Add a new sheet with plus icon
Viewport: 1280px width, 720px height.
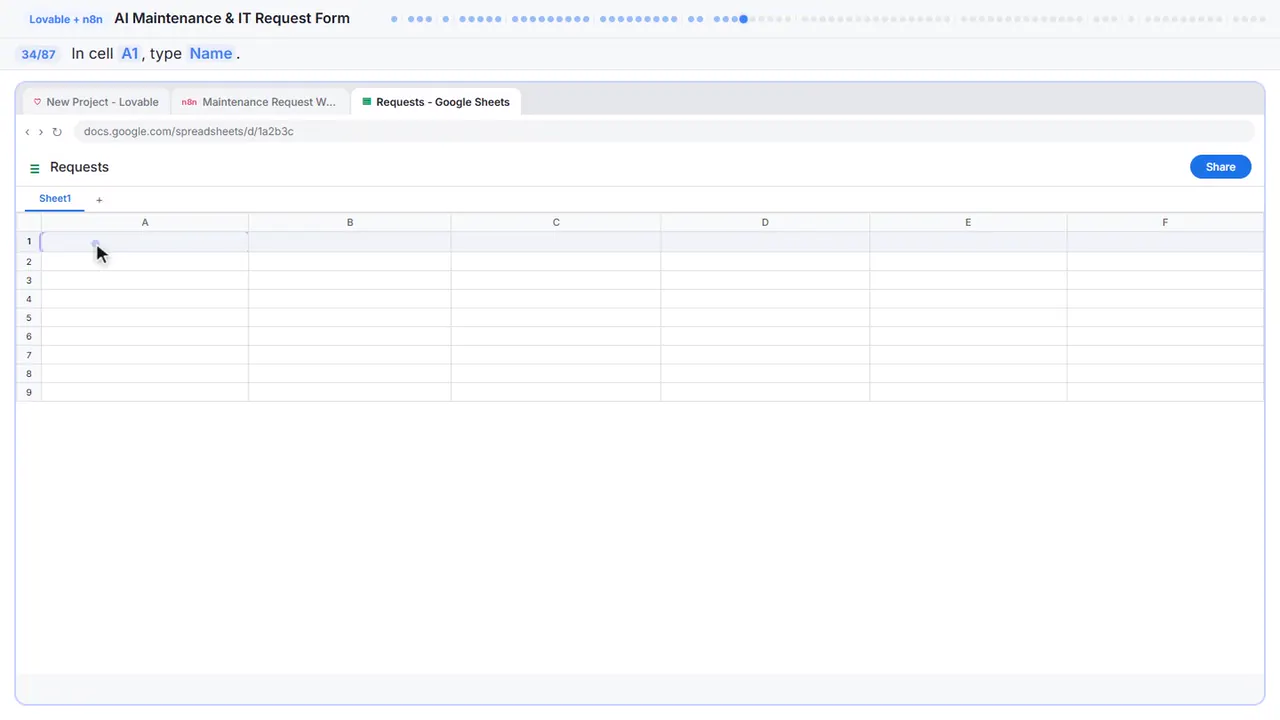tap(99, 200)
